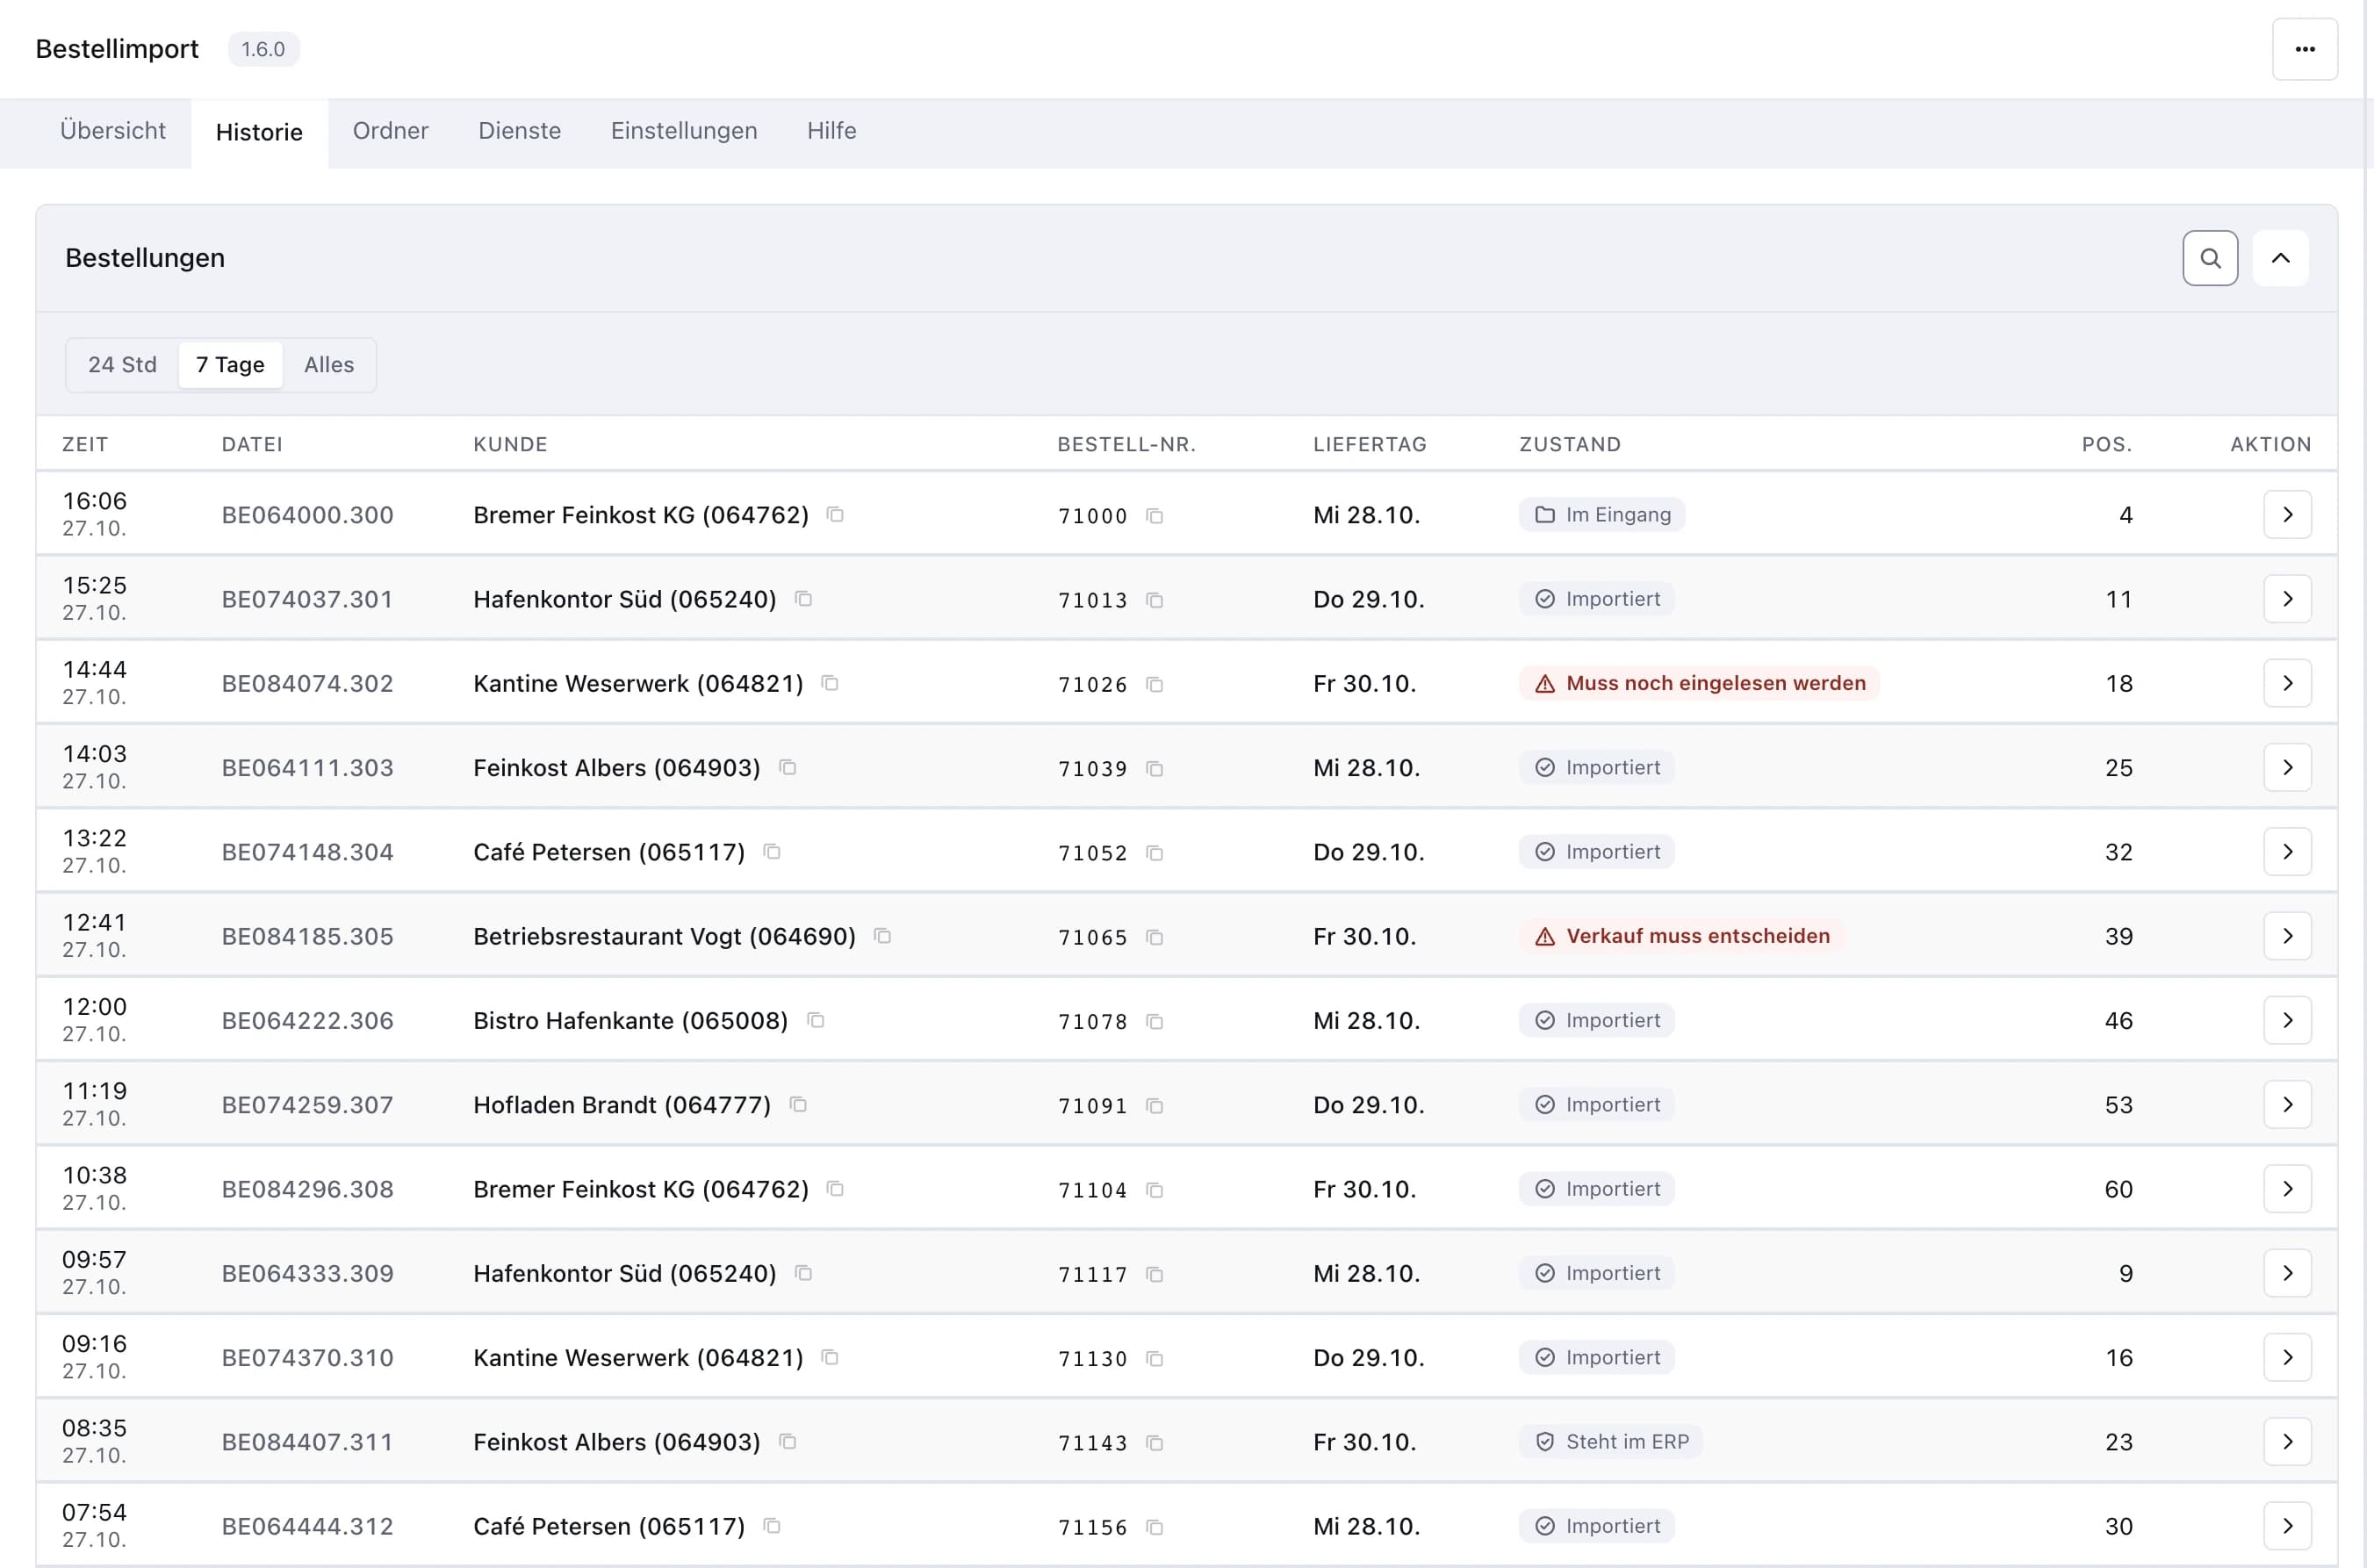This screenshot has height=1568, width=2374.
Task: Select the 7 Tage time filter
Action: pyautogui.click(x=230, y=365)
